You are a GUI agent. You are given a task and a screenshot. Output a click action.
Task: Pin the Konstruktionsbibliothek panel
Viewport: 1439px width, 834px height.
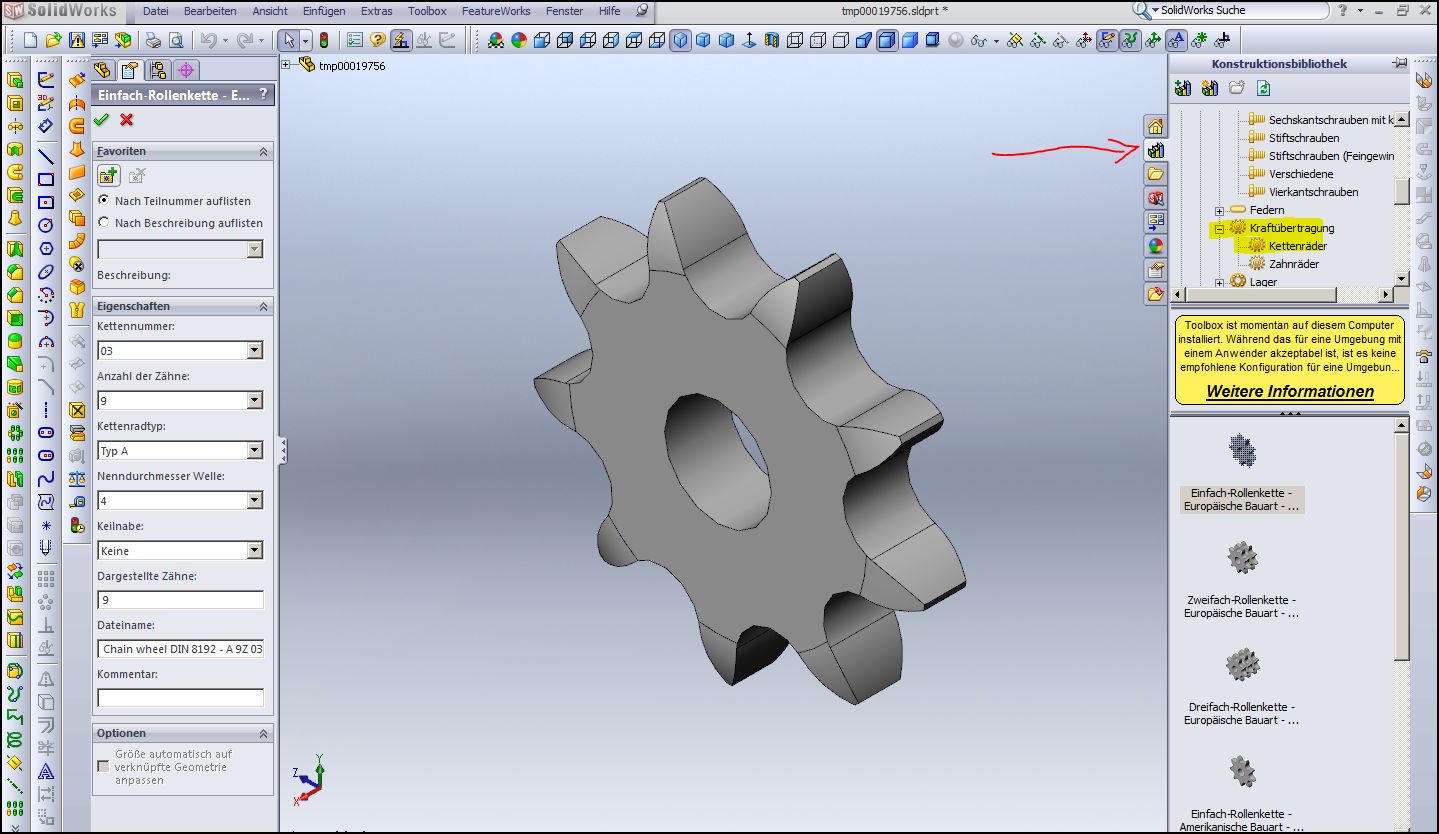1398,63
